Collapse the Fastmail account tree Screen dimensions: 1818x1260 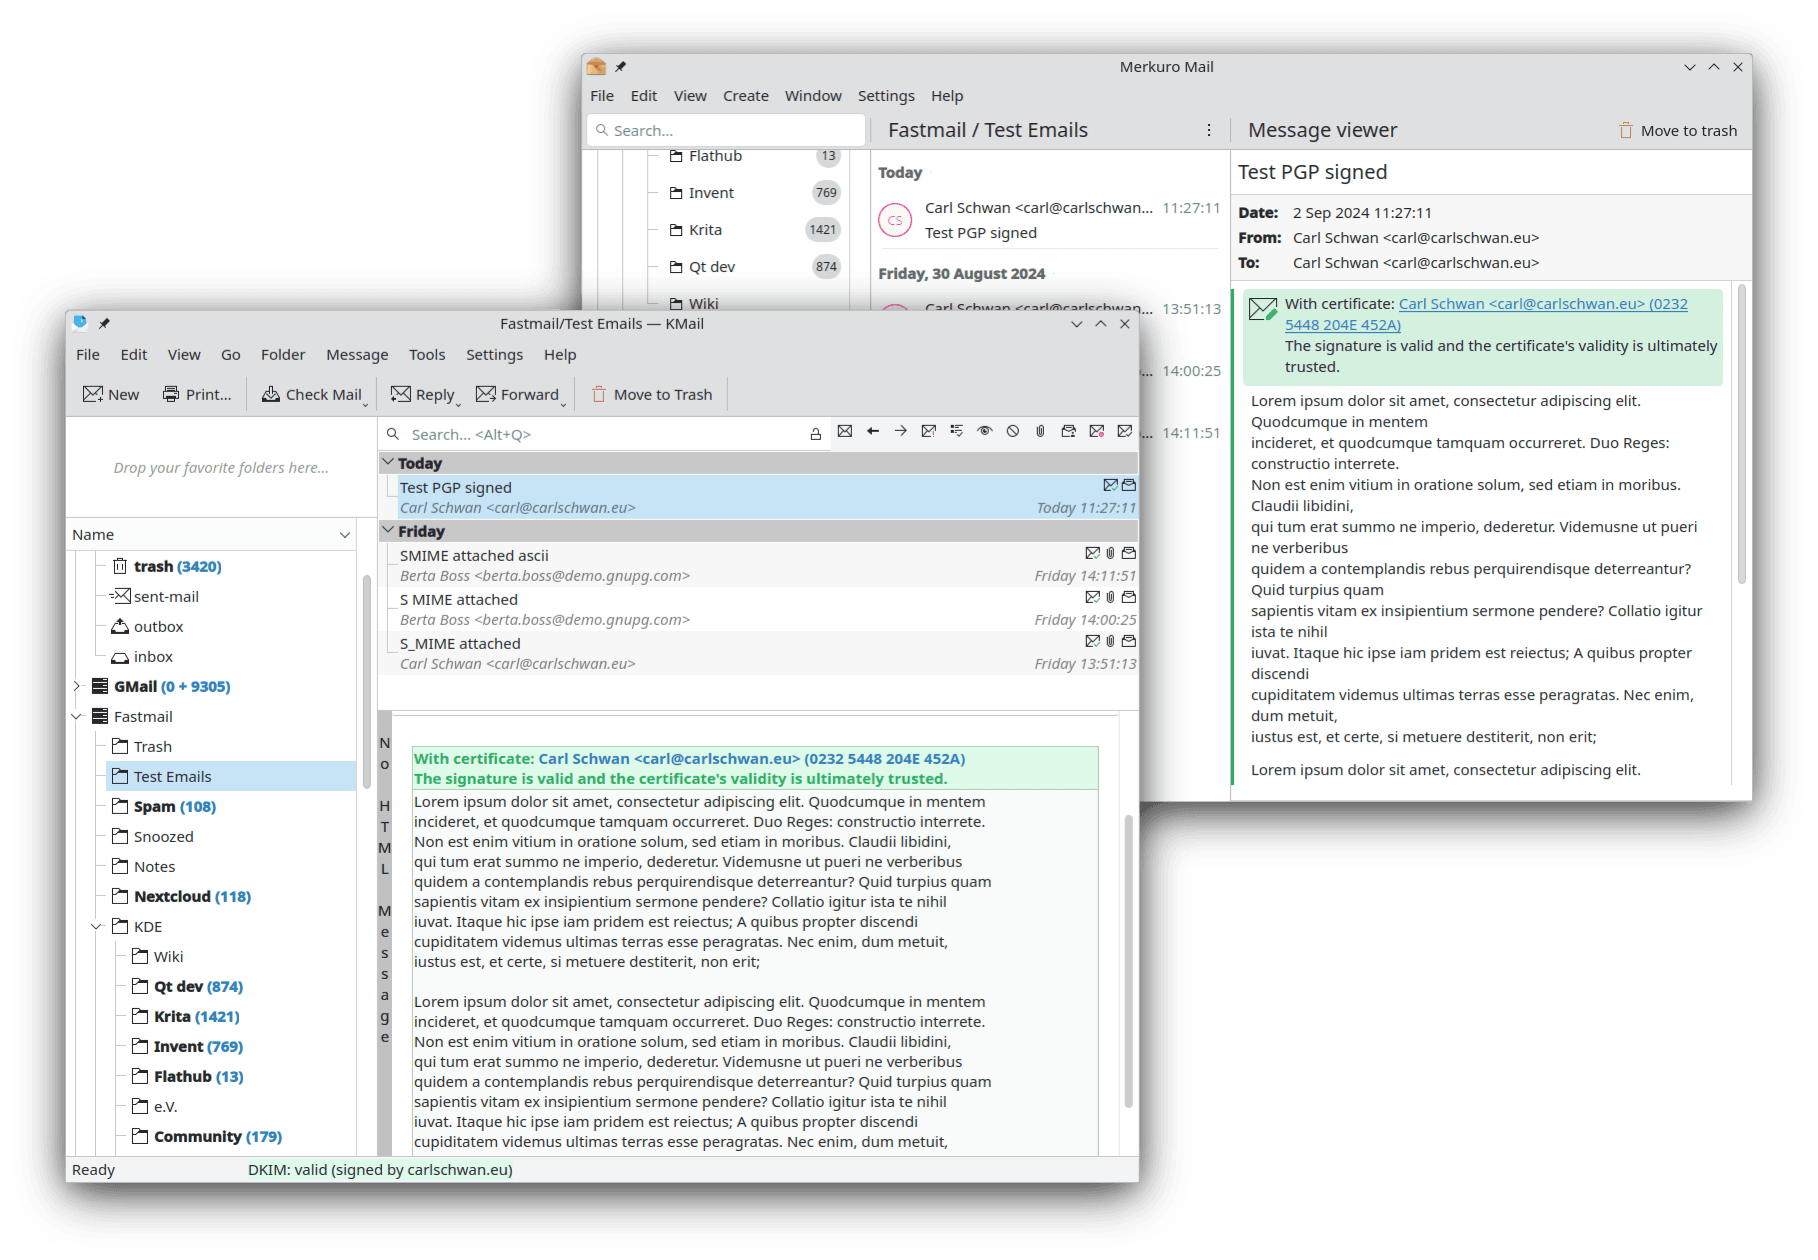[77, 716]
